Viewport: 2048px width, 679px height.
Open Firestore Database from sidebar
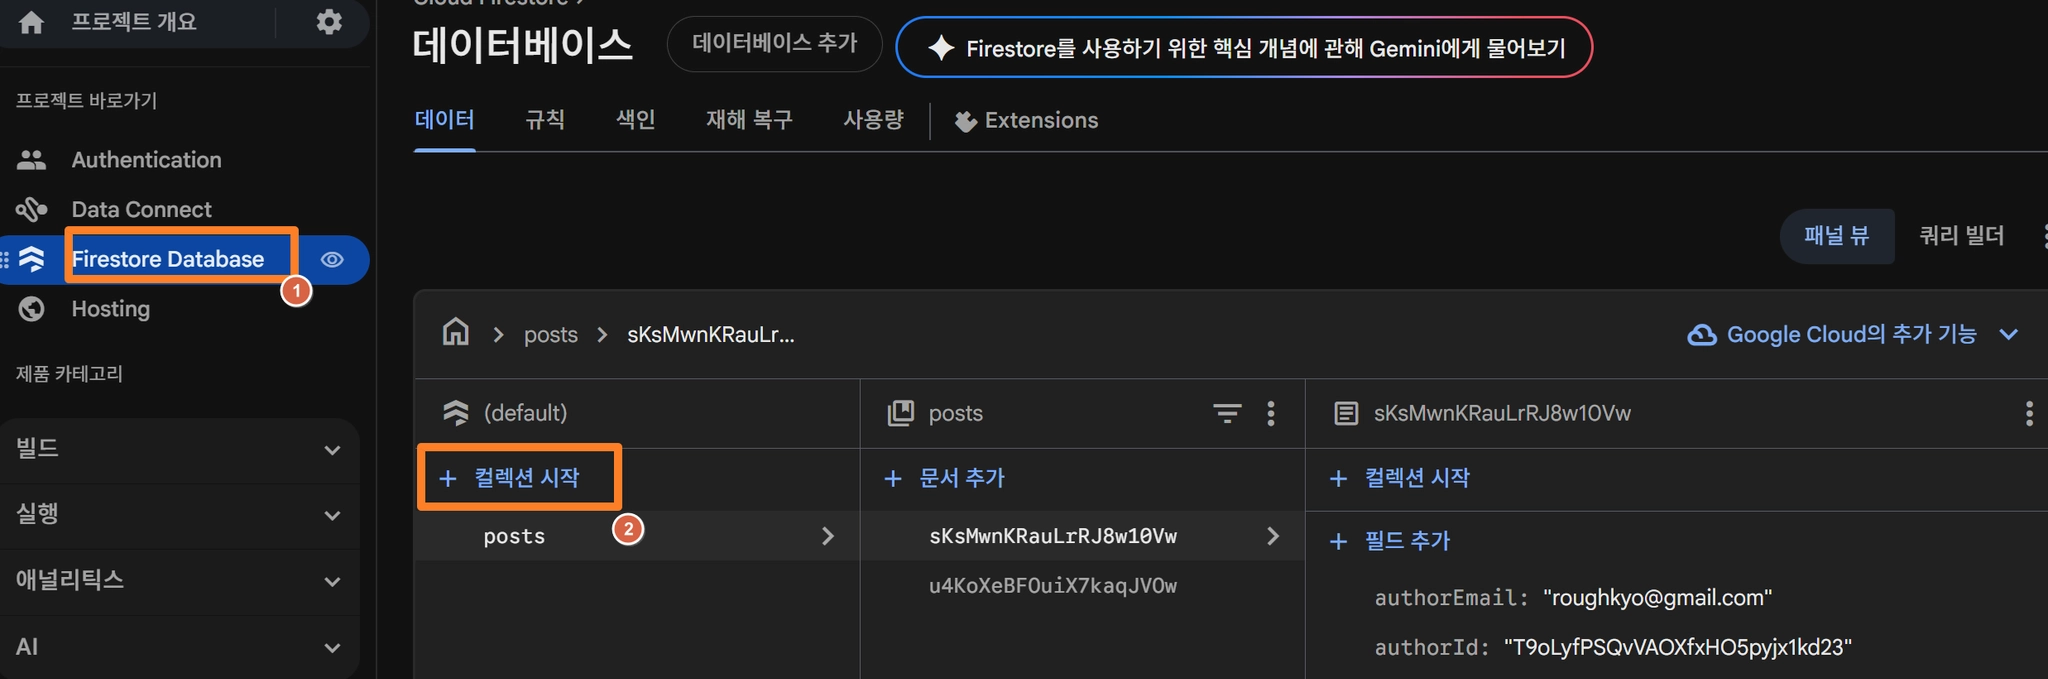168,259
